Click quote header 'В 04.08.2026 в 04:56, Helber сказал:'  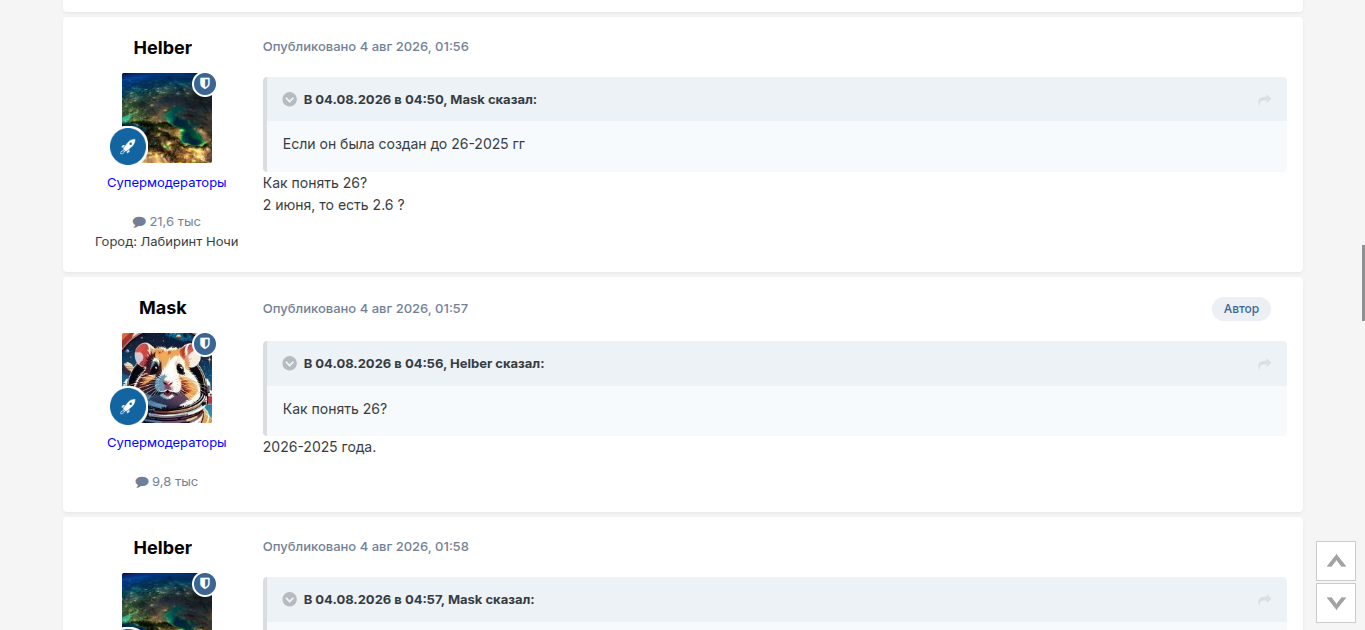[x=424, y=364]
